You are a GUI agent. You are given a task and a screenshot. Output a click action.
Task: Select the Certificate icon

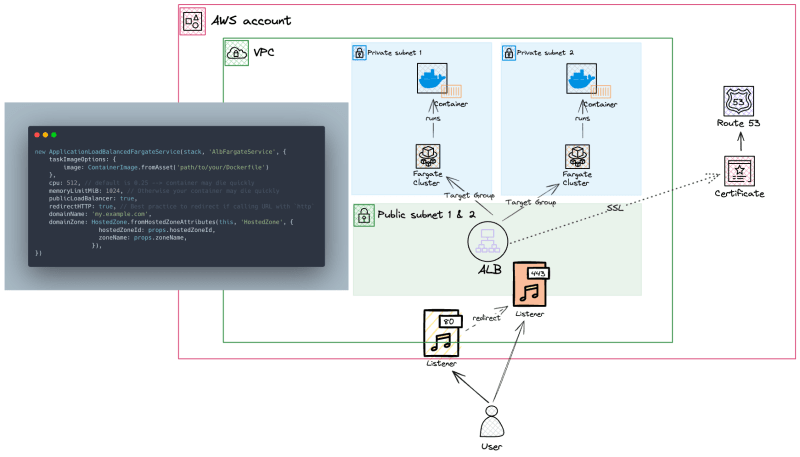pyautogui.click(x=739, y=171)
